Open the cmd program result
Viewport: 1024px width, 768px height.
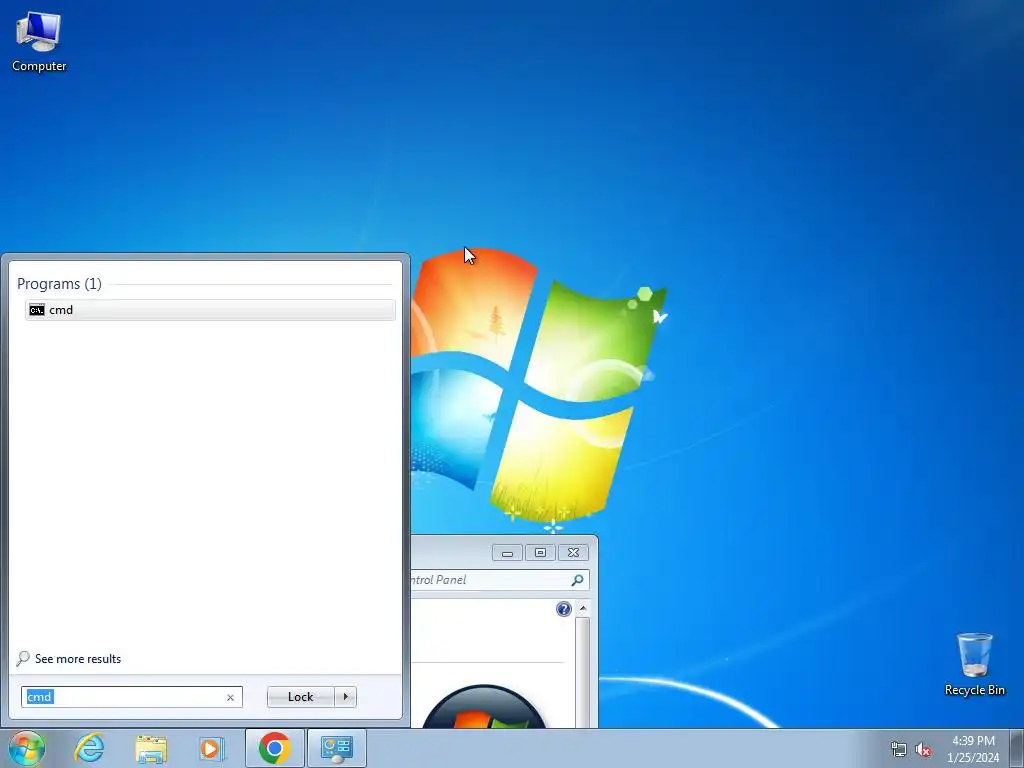point(210,310)
